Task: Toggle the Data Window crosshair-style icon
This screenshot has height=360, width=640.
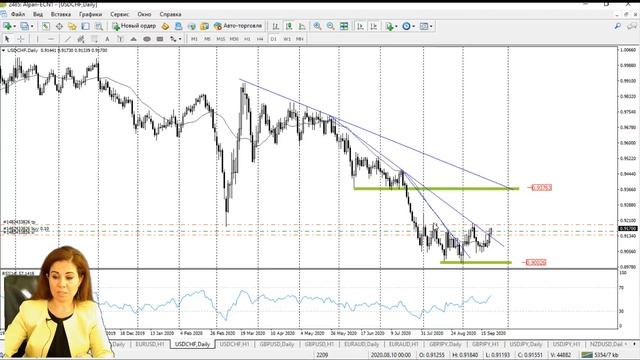Action: 59,26
